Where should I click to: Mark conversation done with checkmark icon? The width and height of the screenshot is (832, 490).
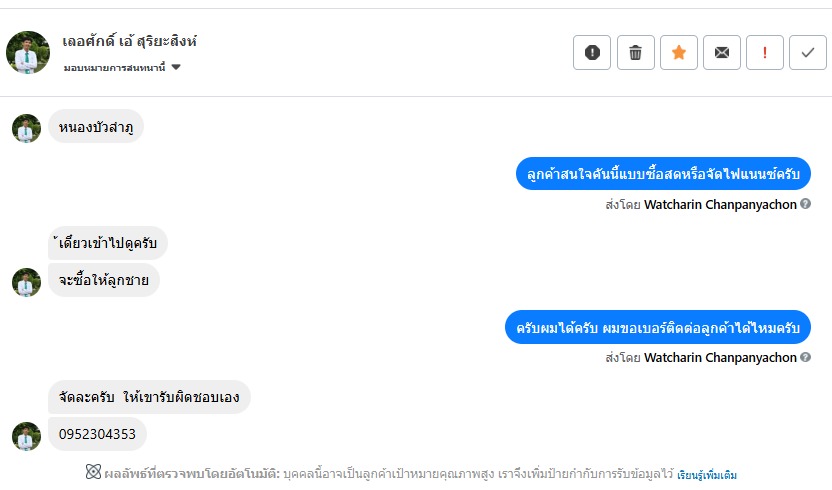coord(808,52)
